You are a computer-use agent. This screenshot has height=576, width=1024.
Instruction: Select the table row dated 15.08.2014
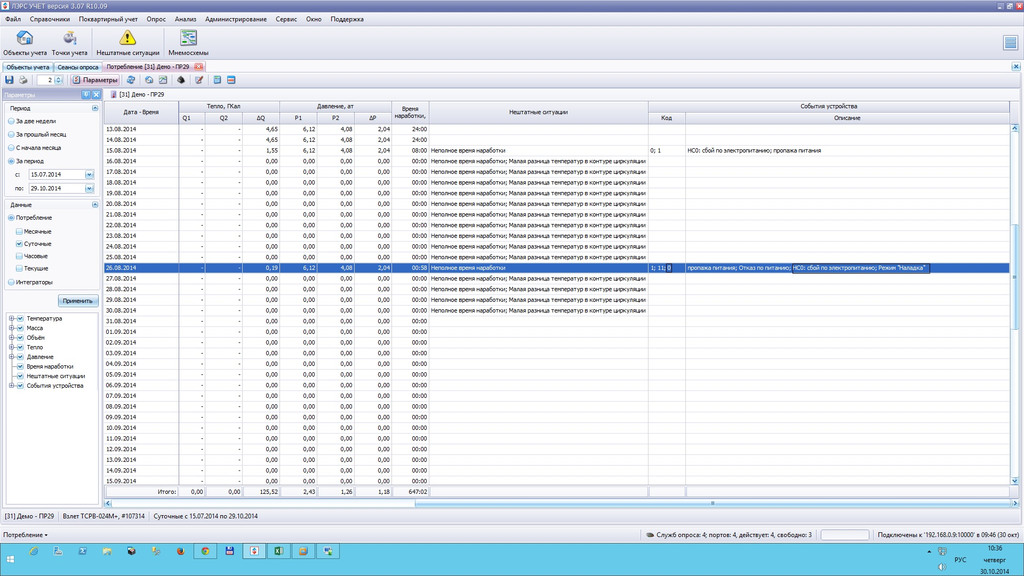(x=556, y=150)
